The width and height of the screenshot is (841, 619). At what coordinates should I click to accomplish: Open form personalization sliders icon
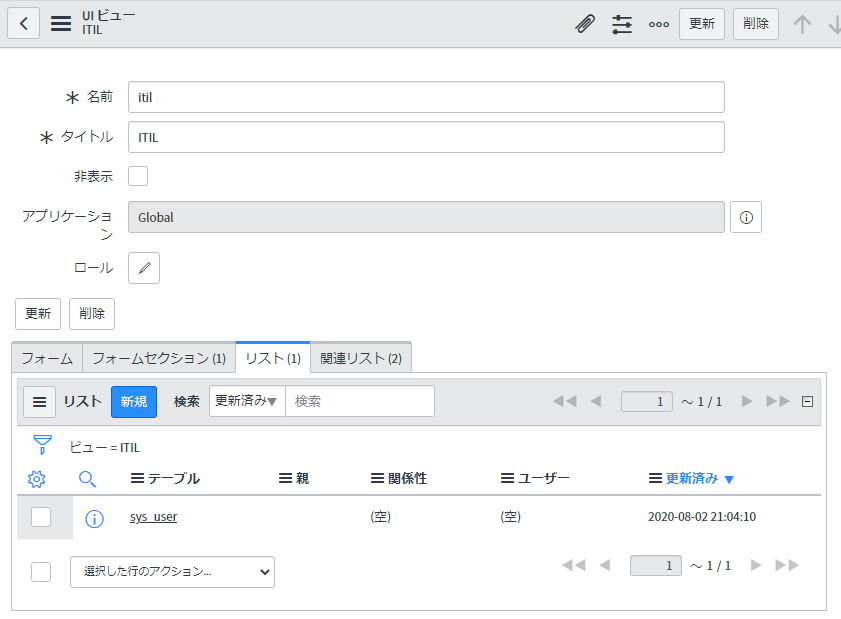622,24
